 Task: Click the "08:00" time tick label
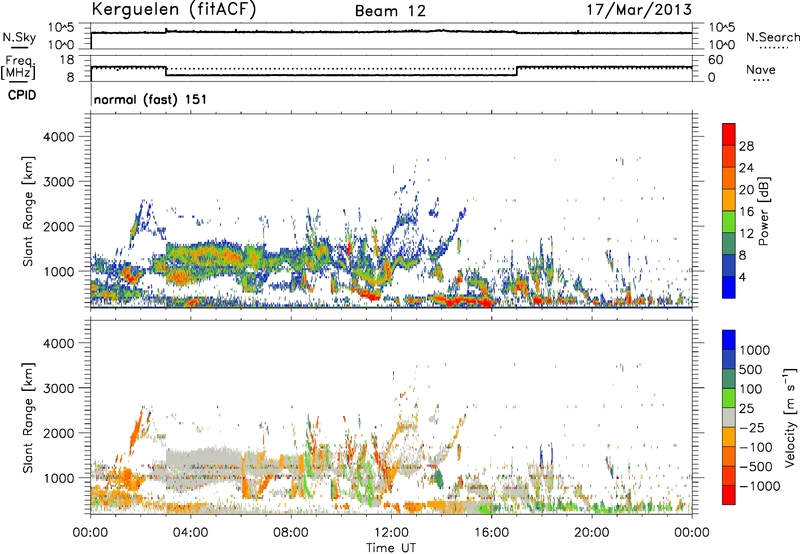point(291,533)
